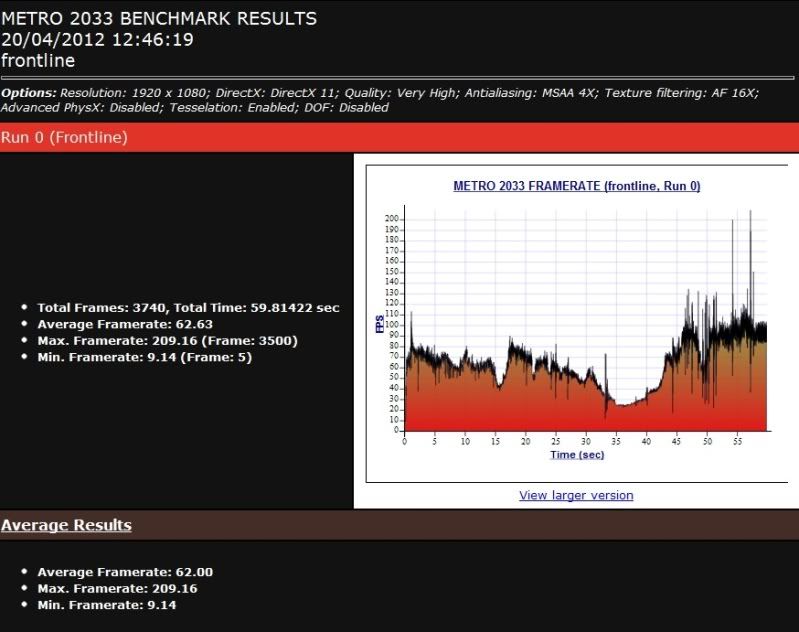Click 'METRO 2033 BENCHMARK RESULTS' title
The height and width of the screenshot is (632, 799).
click(158, 18)
